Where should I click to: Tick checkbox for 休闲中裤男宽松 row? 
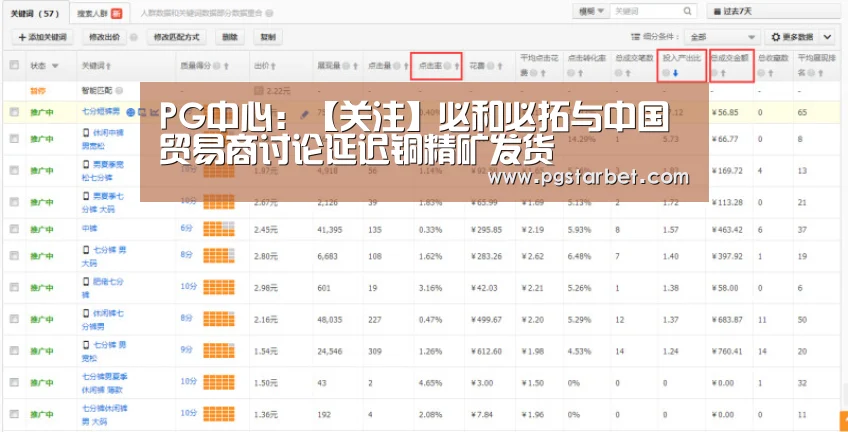coord(14,139)
